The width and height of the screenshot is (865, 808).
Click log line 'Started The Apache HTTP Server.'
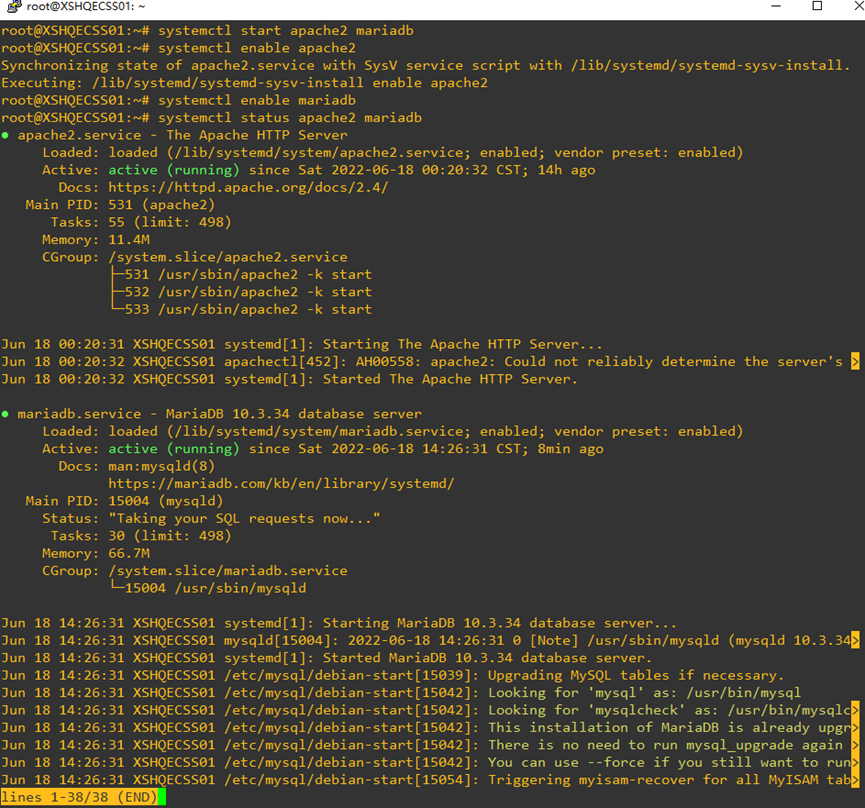click(x=290, y=379)
